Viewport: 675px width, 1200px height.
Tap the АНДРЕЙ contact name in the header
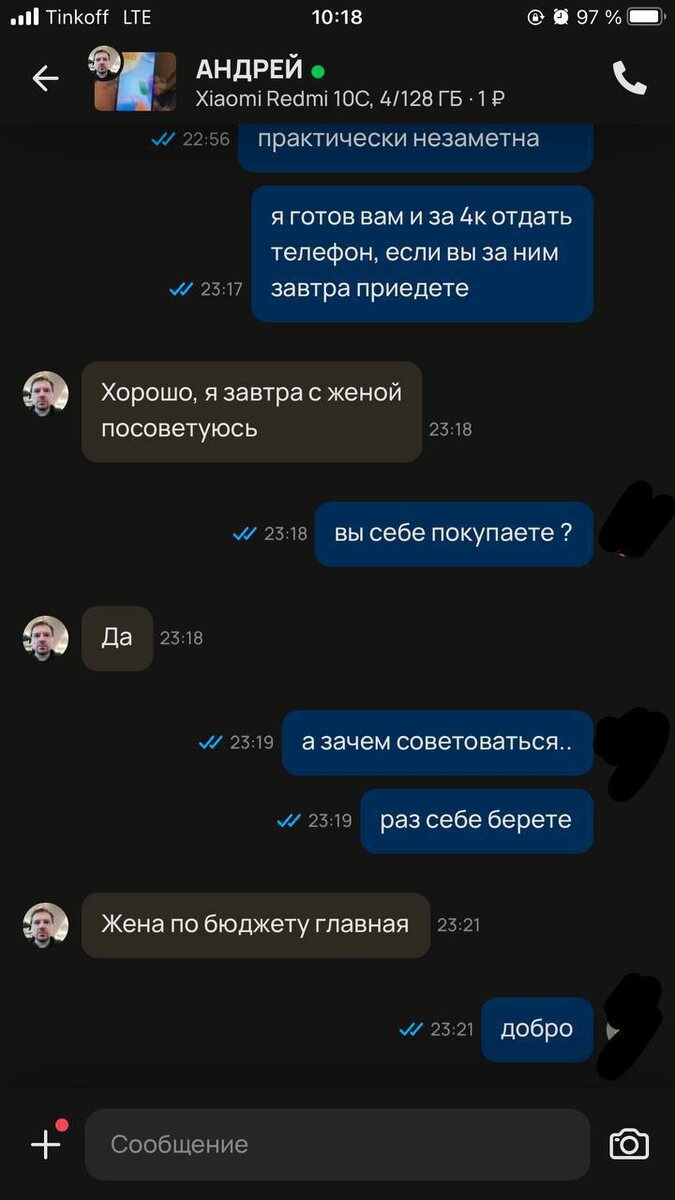pos(250,69)
